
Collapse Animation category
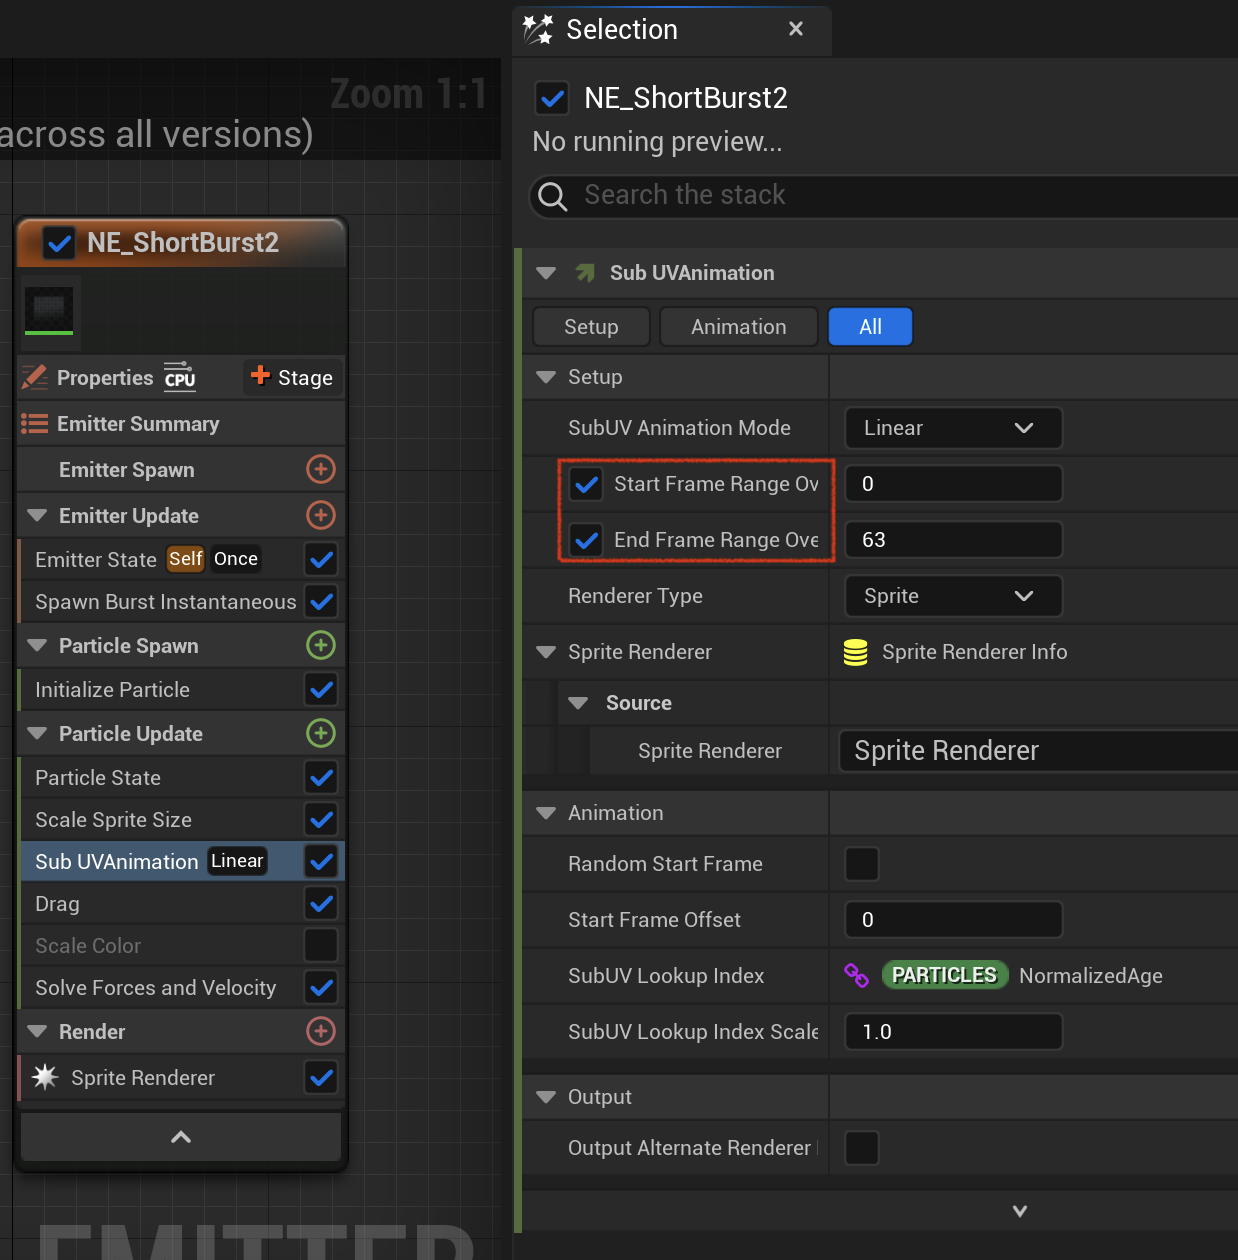click(546, 813)
